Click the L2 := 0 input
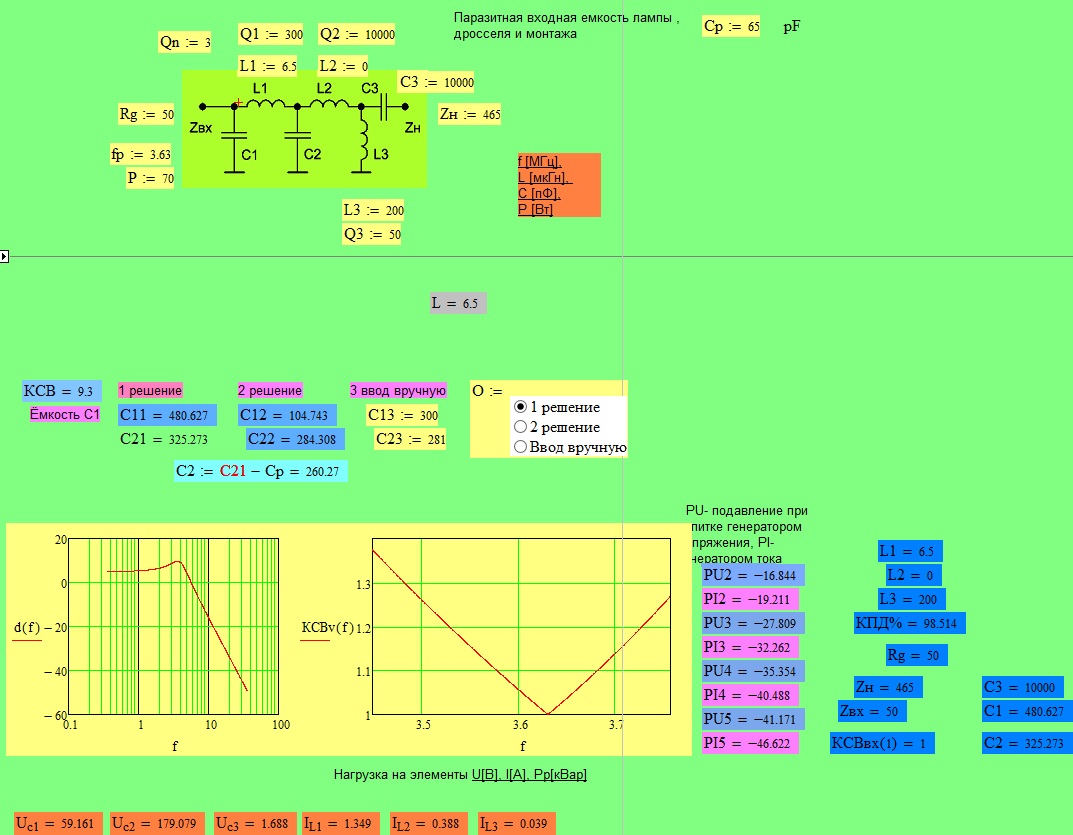This screenshot has width=1073, height=835. (x=344, y=66)
